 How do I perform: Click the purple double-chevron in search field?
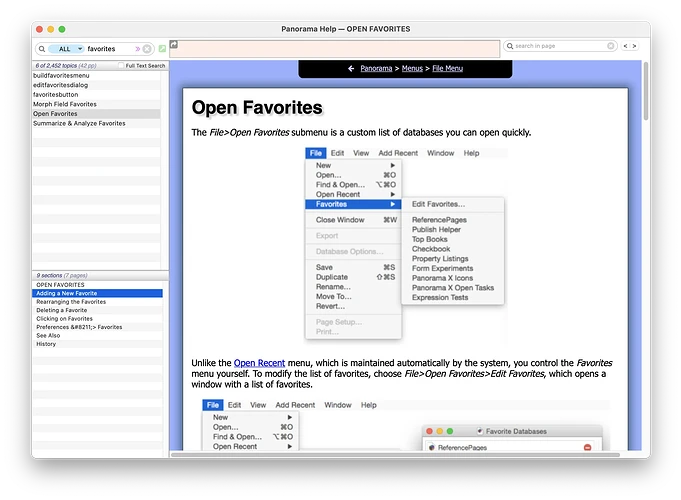point(138,49)
